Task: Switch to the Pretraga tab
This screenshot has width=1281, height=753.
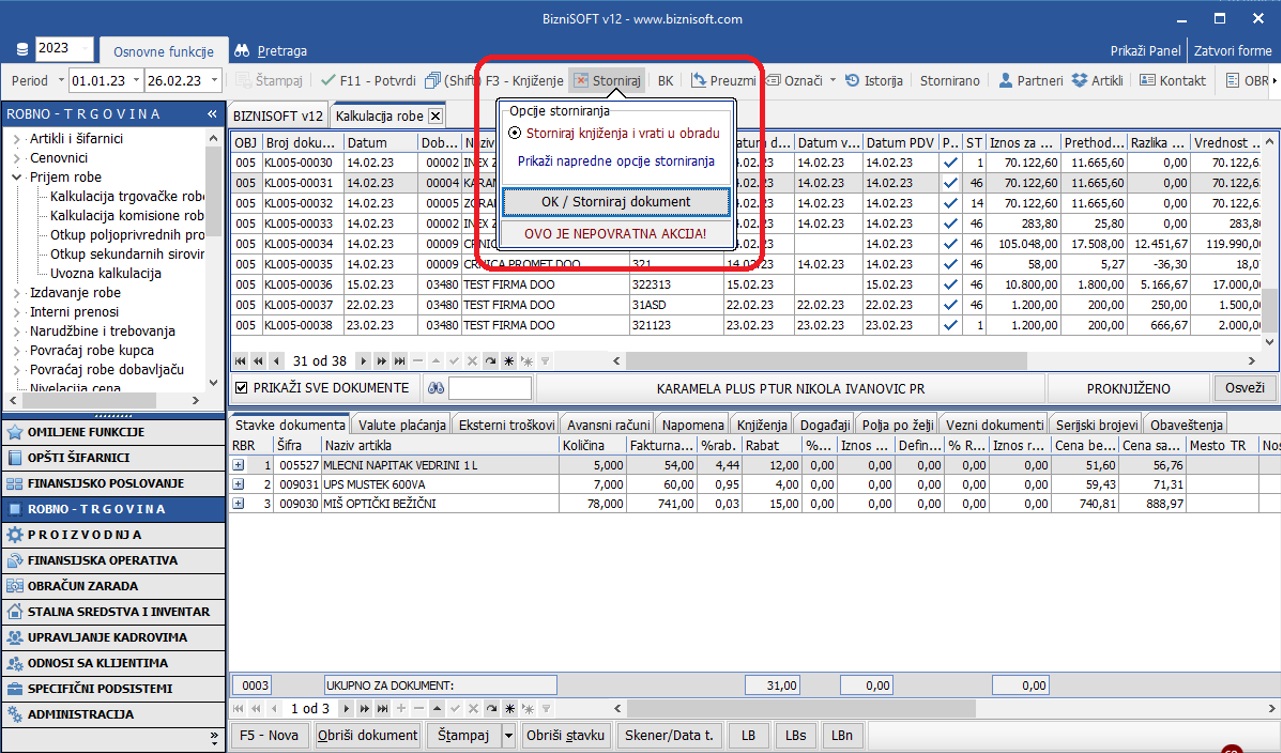Action: 271,50
